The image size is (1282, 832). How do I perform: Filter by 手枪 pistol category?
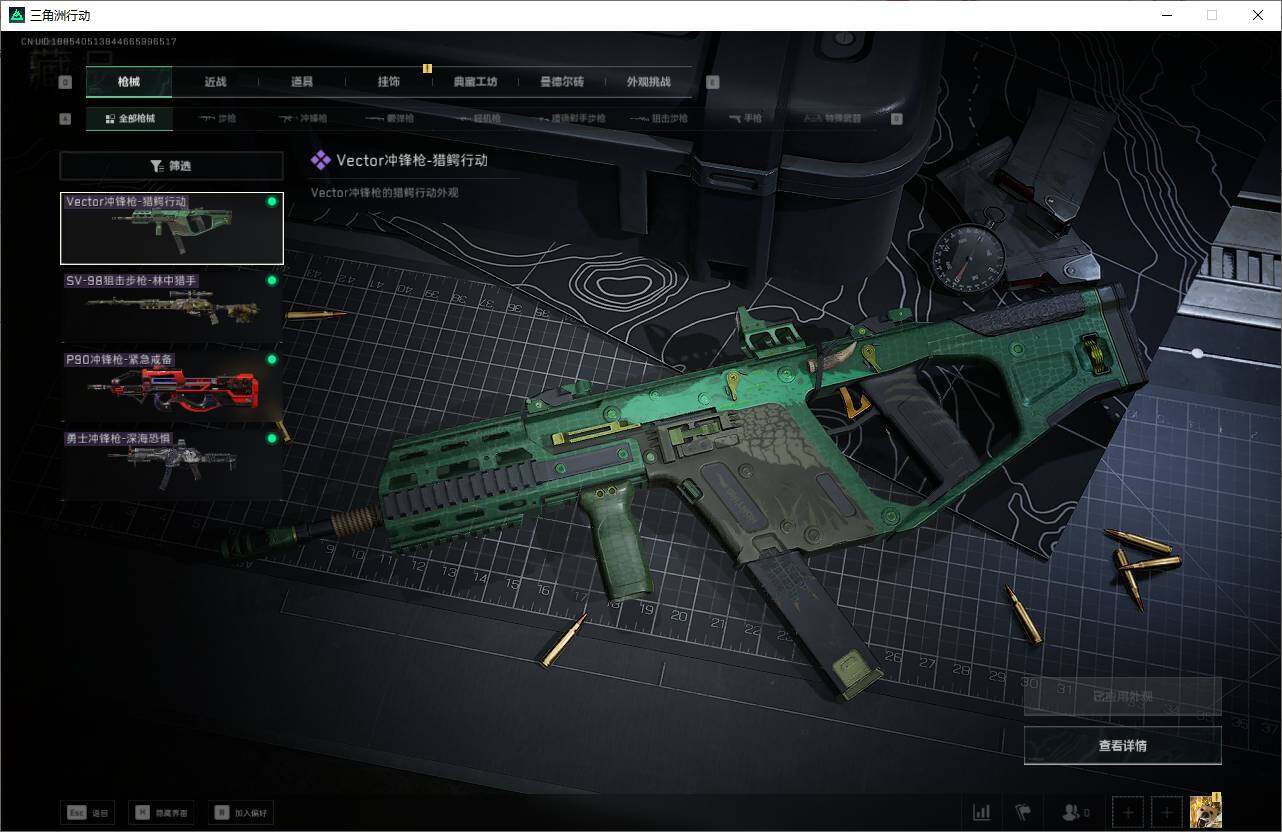(x=744, y=119)
